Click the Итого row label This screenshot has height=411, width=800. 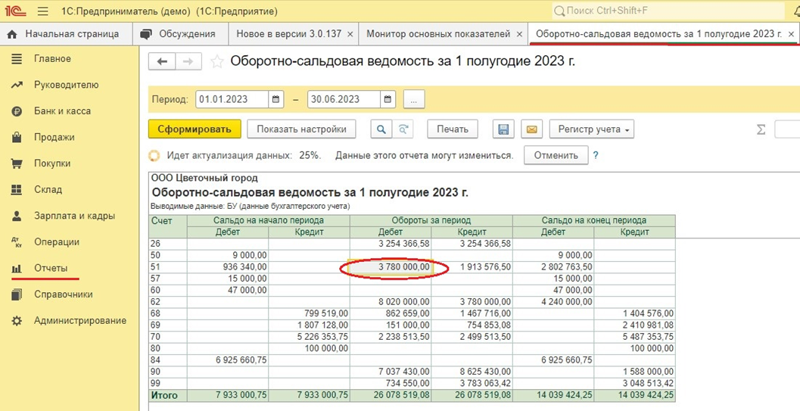(x=163, y=395)
